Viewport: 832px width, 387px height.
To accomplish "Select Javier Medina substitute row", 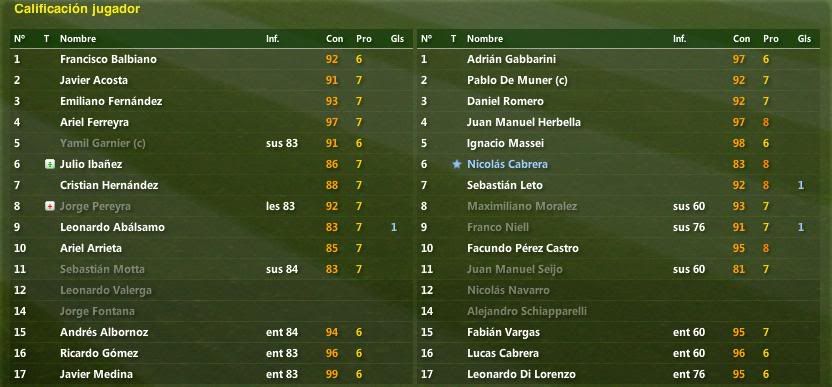I will (x=211, y=374).
